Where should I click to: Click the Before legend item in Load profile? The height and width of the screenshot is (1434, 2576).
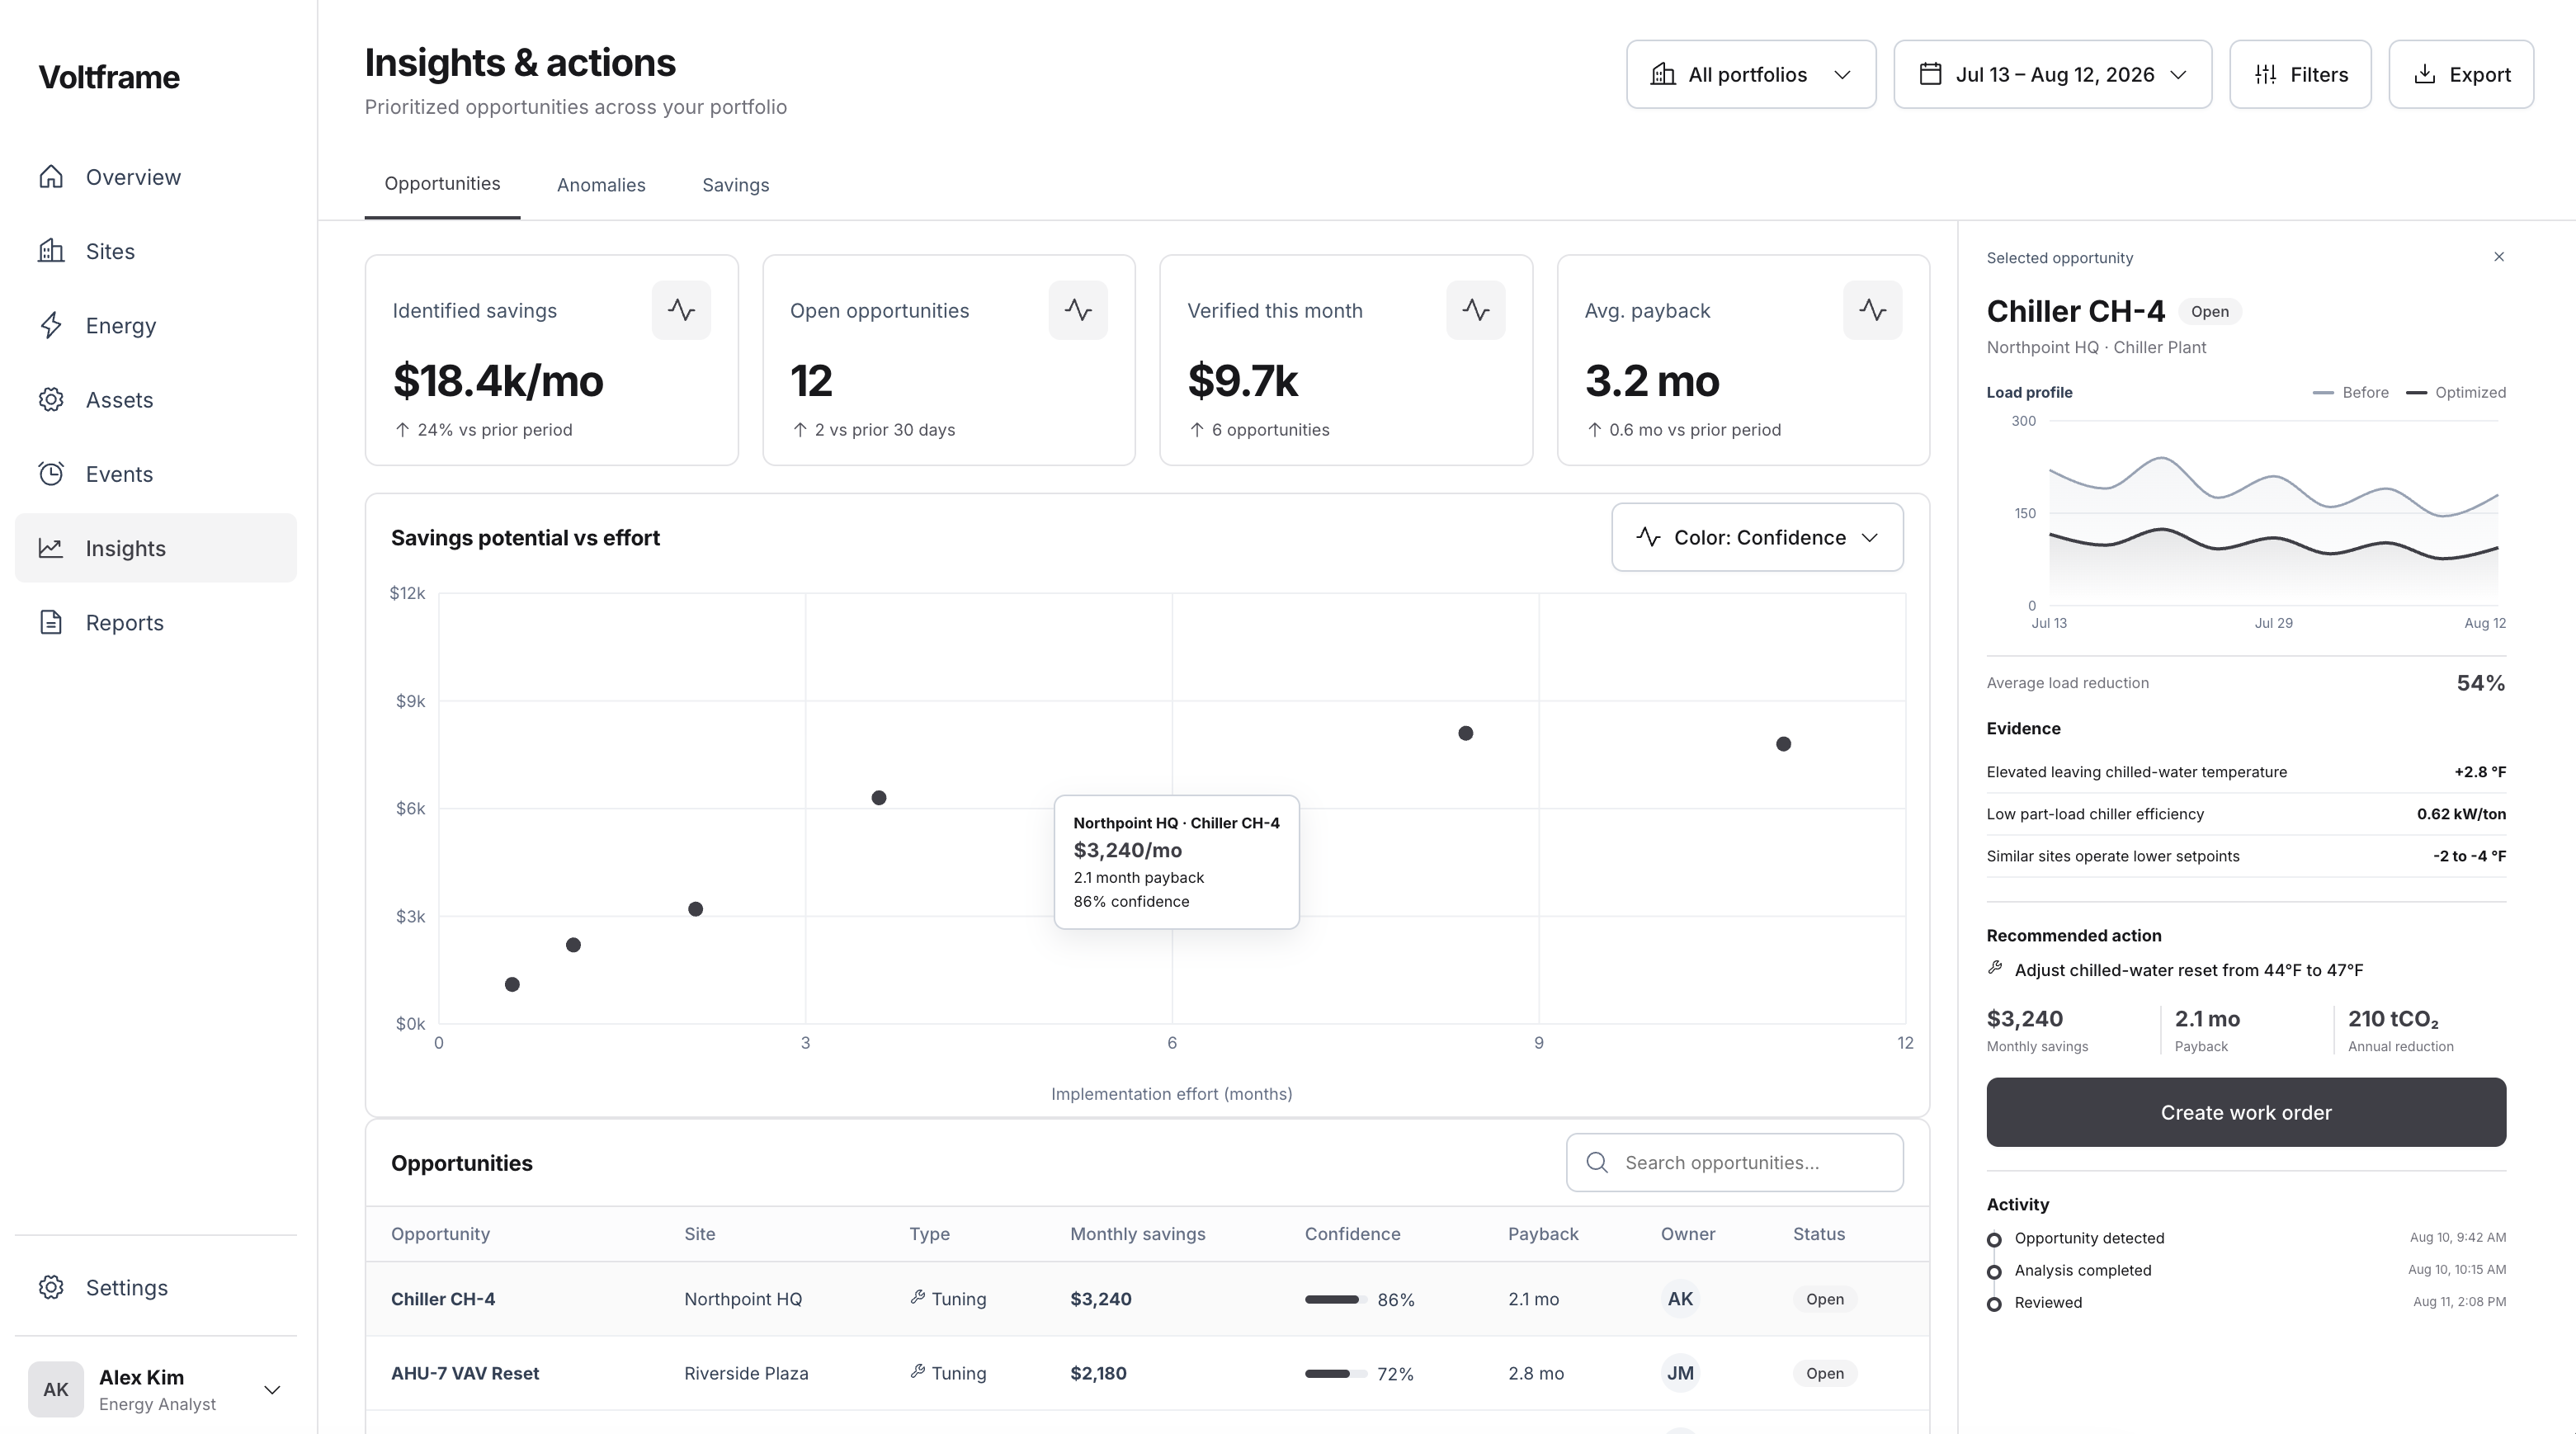[x=2351, y=392]
